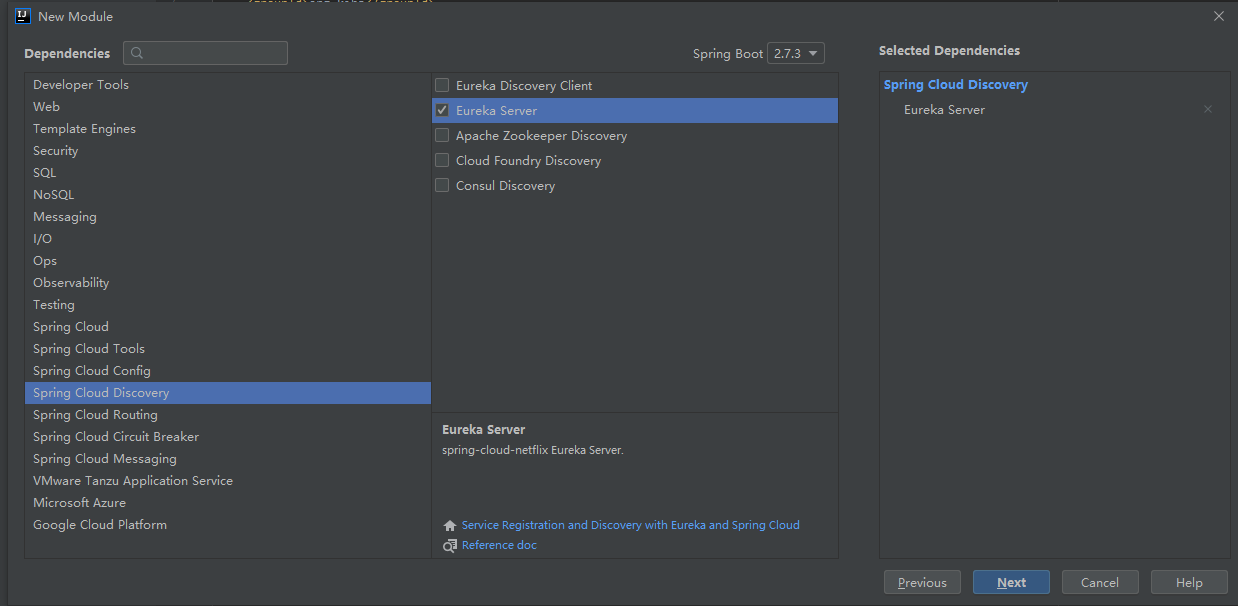Click the Previous button
Viewport: 1238px width, 606px height.
pos(922,582)
